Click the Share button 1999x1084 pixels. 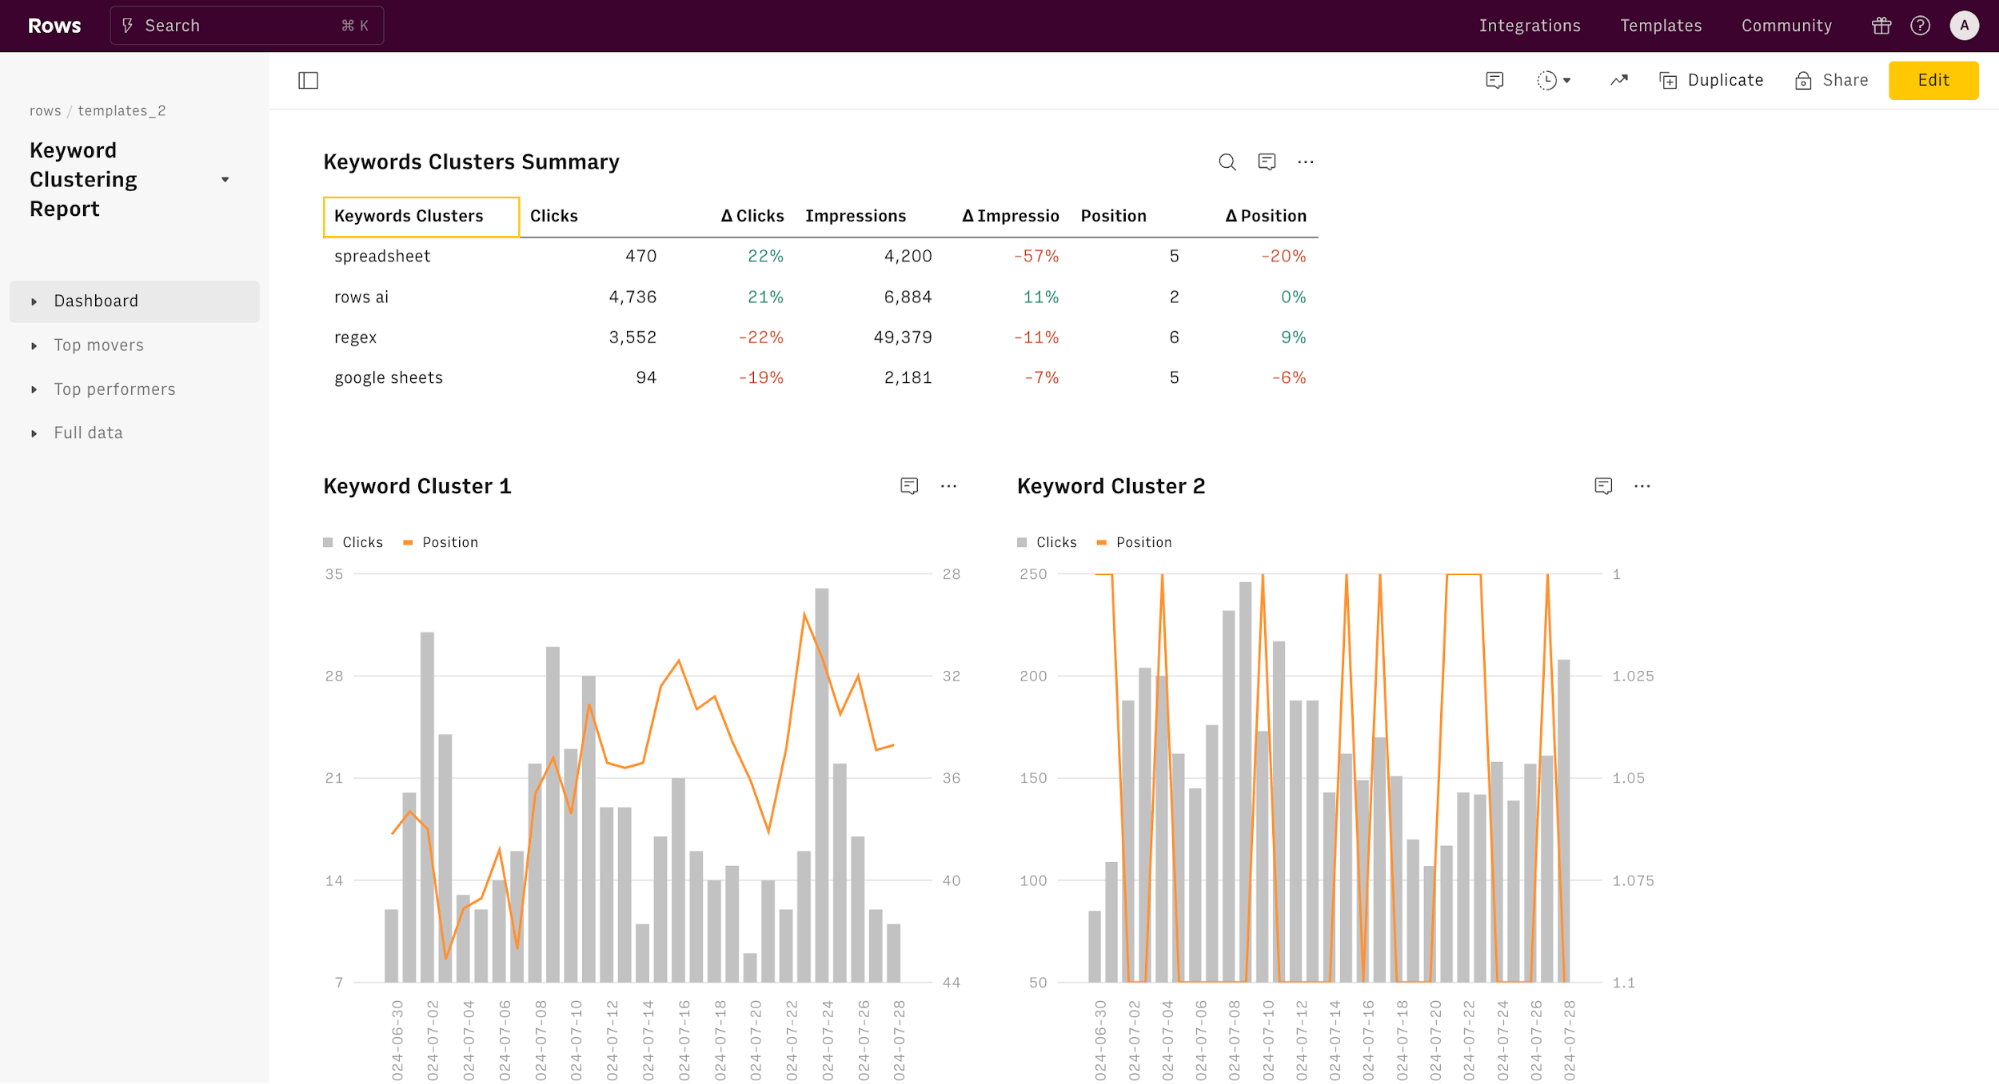[x=1831, y=80]
